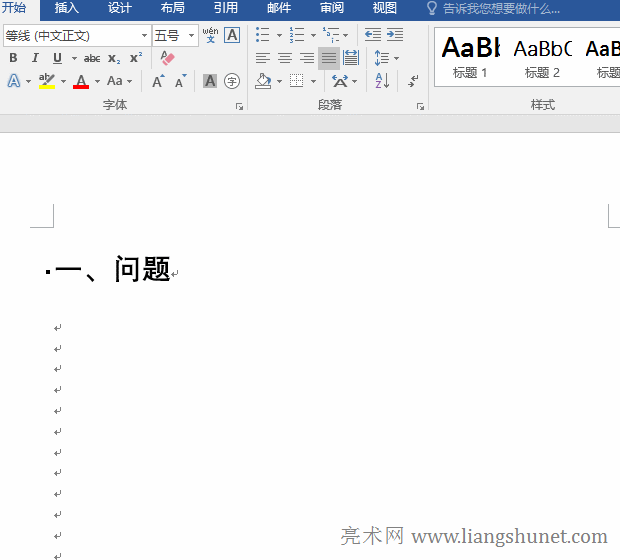Apply subscript formatting
This screenshot has height=560, width=620.
pos(114,58)
